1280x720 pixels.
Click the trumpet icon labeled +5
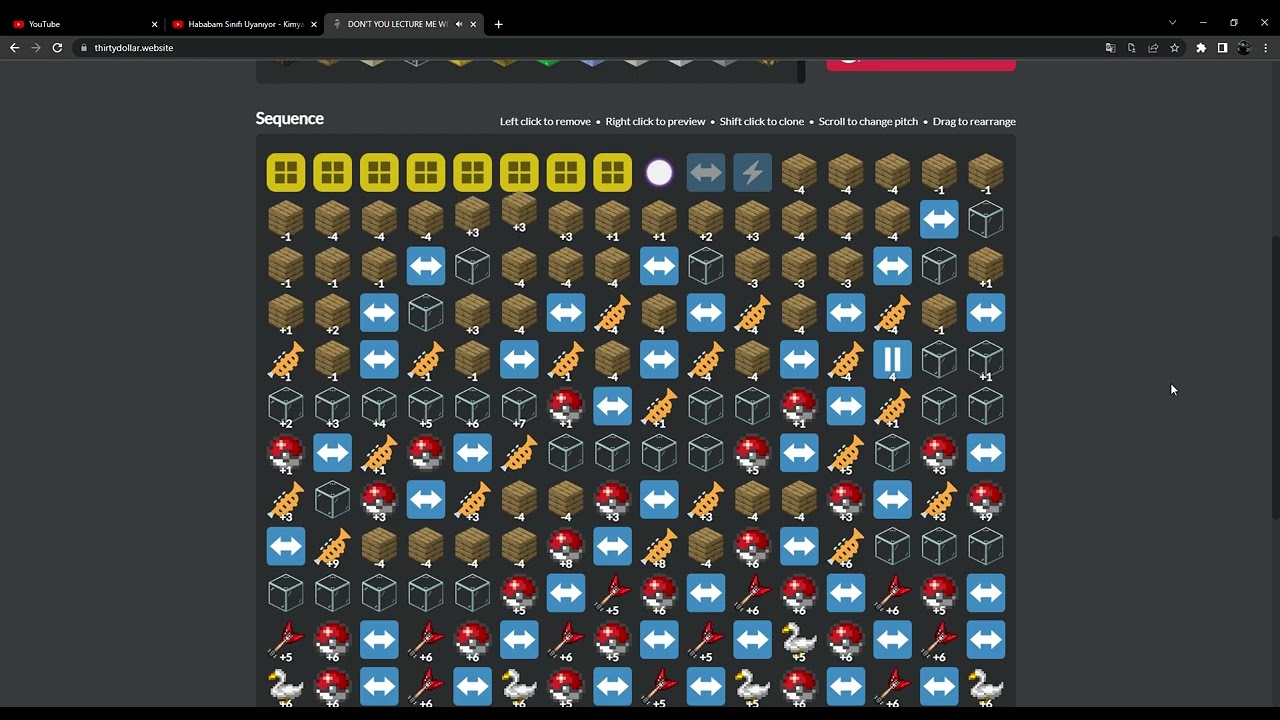click(846, 453)
